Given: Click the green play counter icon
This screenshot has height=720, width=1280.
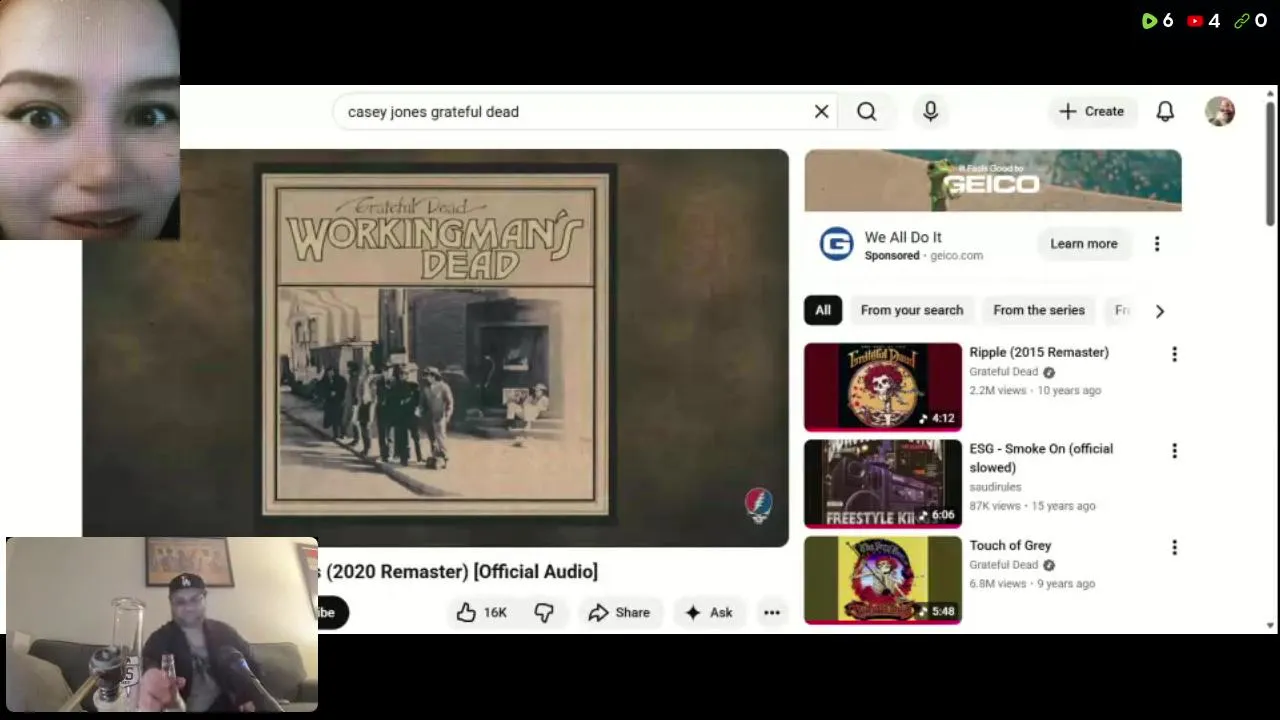Looking at the screenshot, I should coord(1150,21).
